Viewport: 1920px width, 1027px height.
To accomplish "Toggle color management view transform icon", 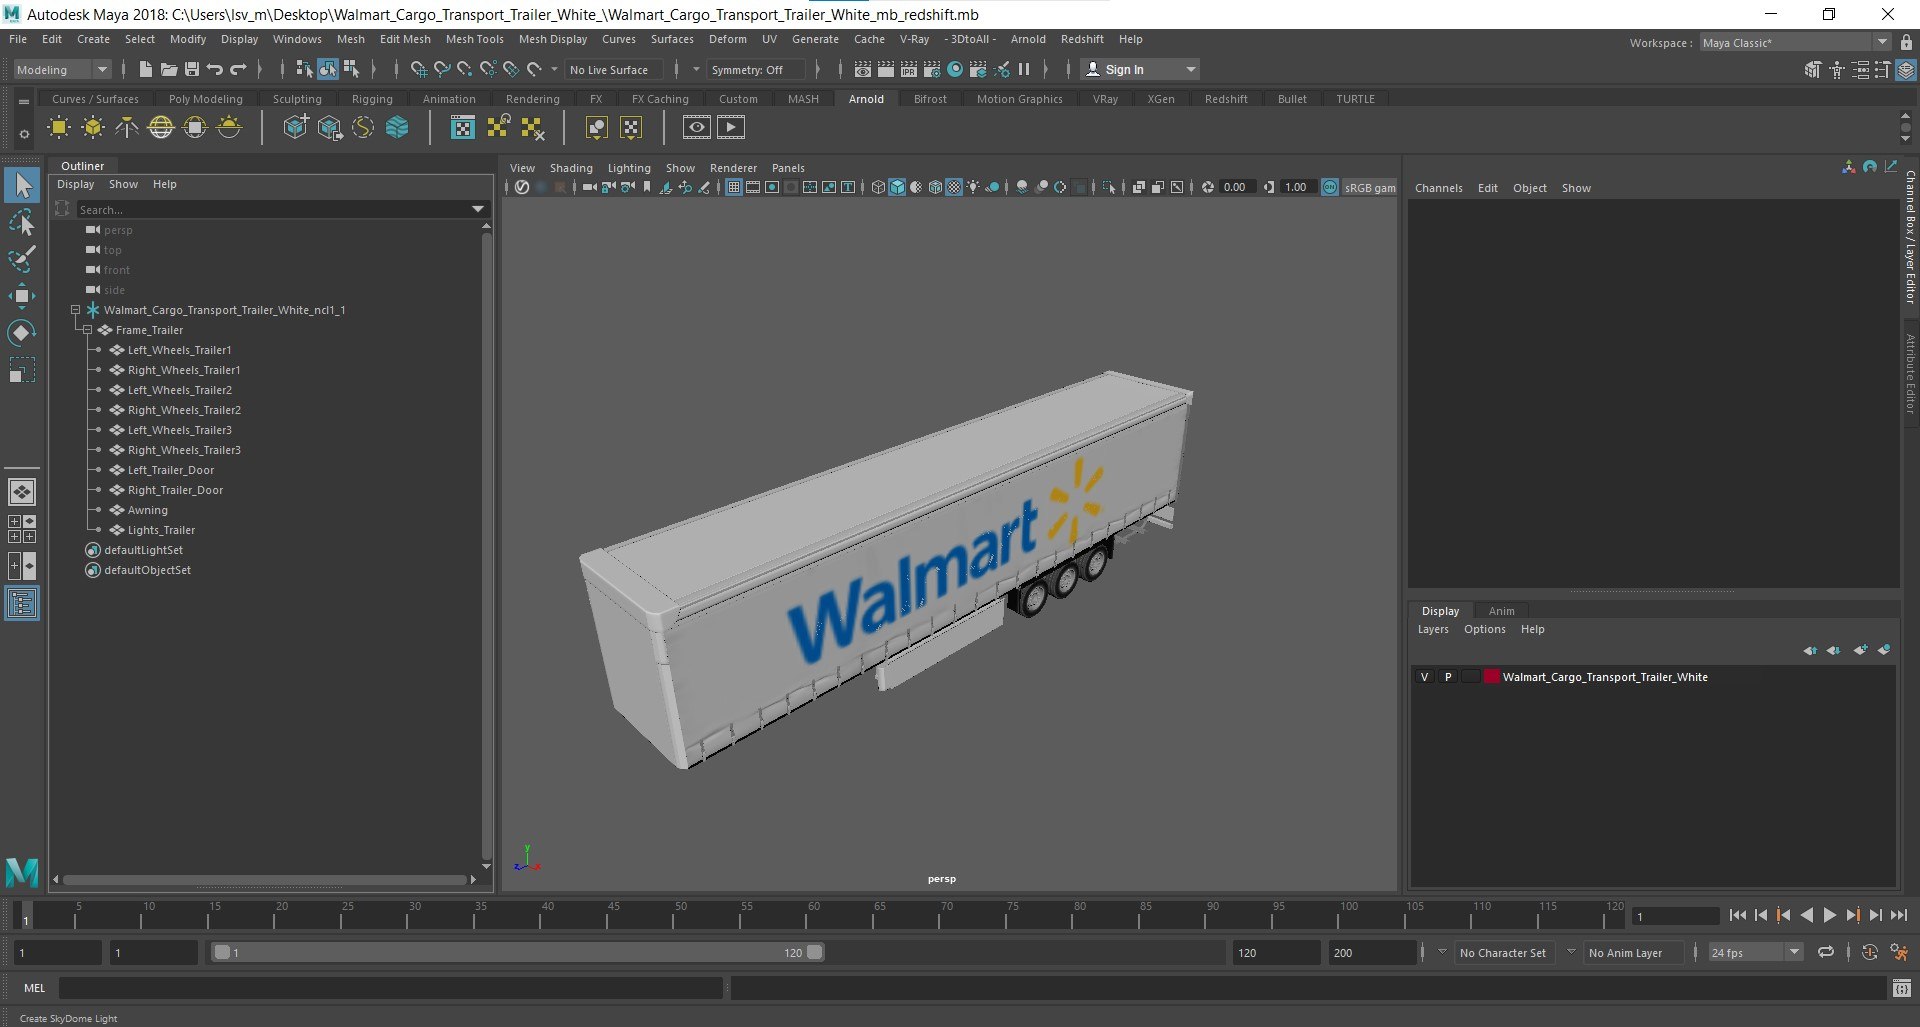I will pos(1330,187).
